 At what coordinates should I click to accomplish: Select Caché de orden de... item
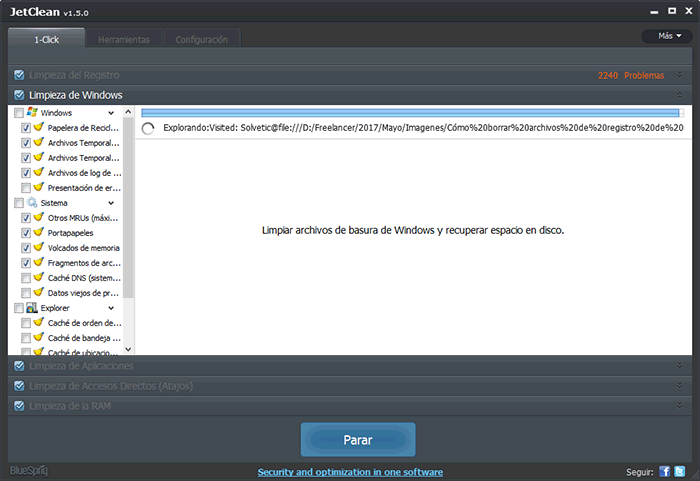point(84,323)
